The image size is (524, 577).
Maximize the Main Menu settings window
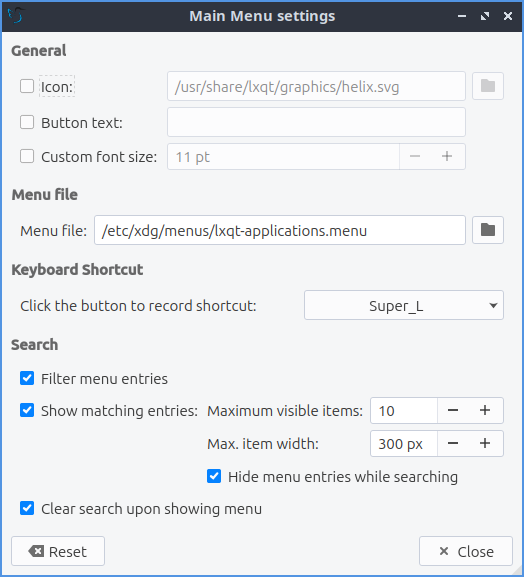485,16
